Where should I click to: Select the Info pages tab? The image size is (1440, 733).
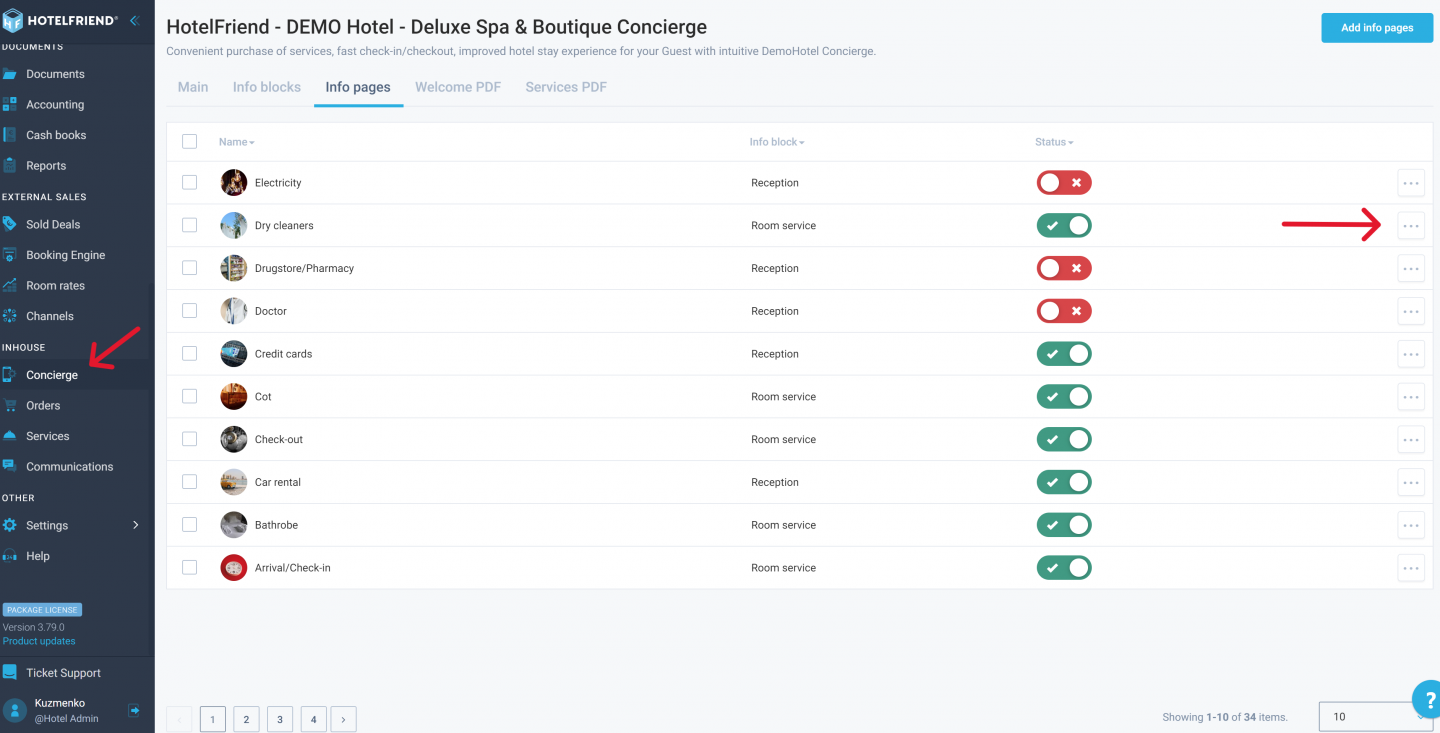[x=358, y=87]
